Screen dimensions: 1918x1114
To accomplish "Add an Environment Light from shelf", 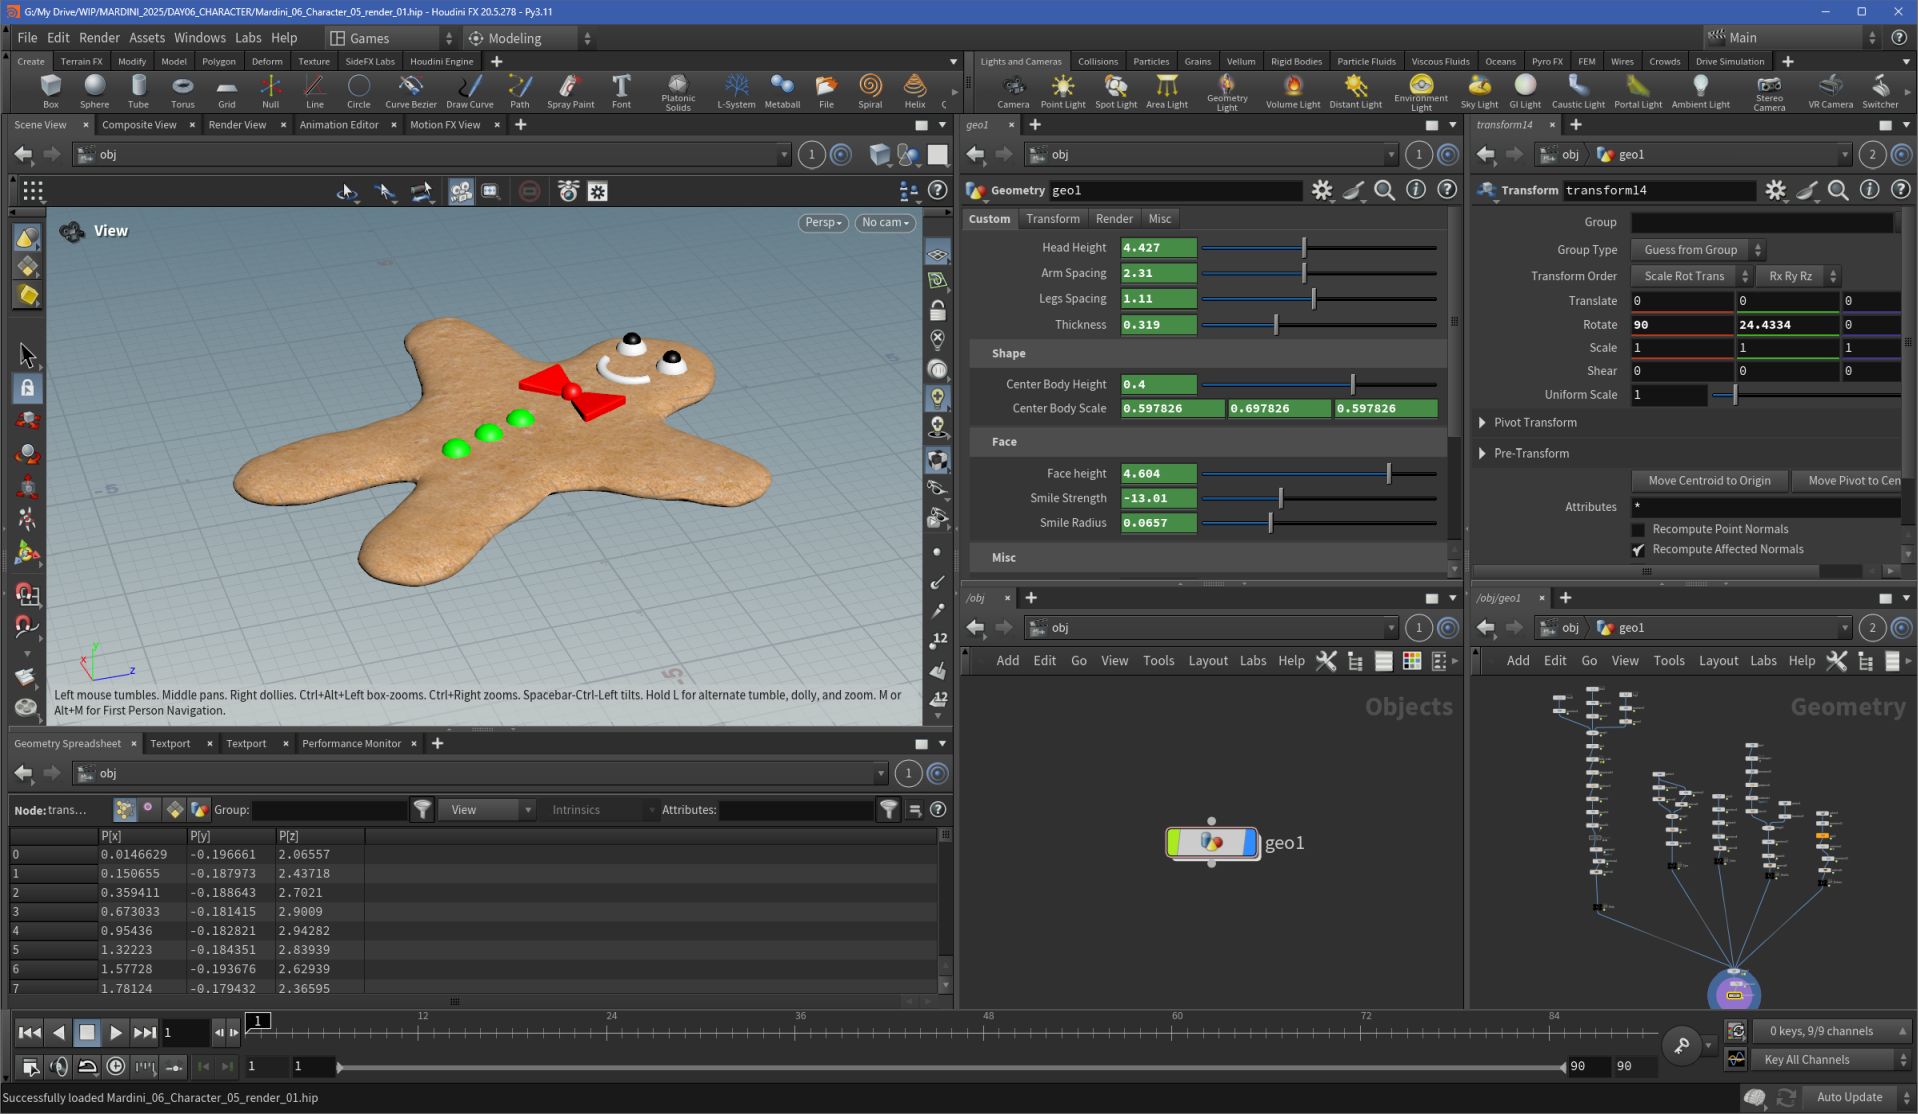I will click(x=1420, y=90).
